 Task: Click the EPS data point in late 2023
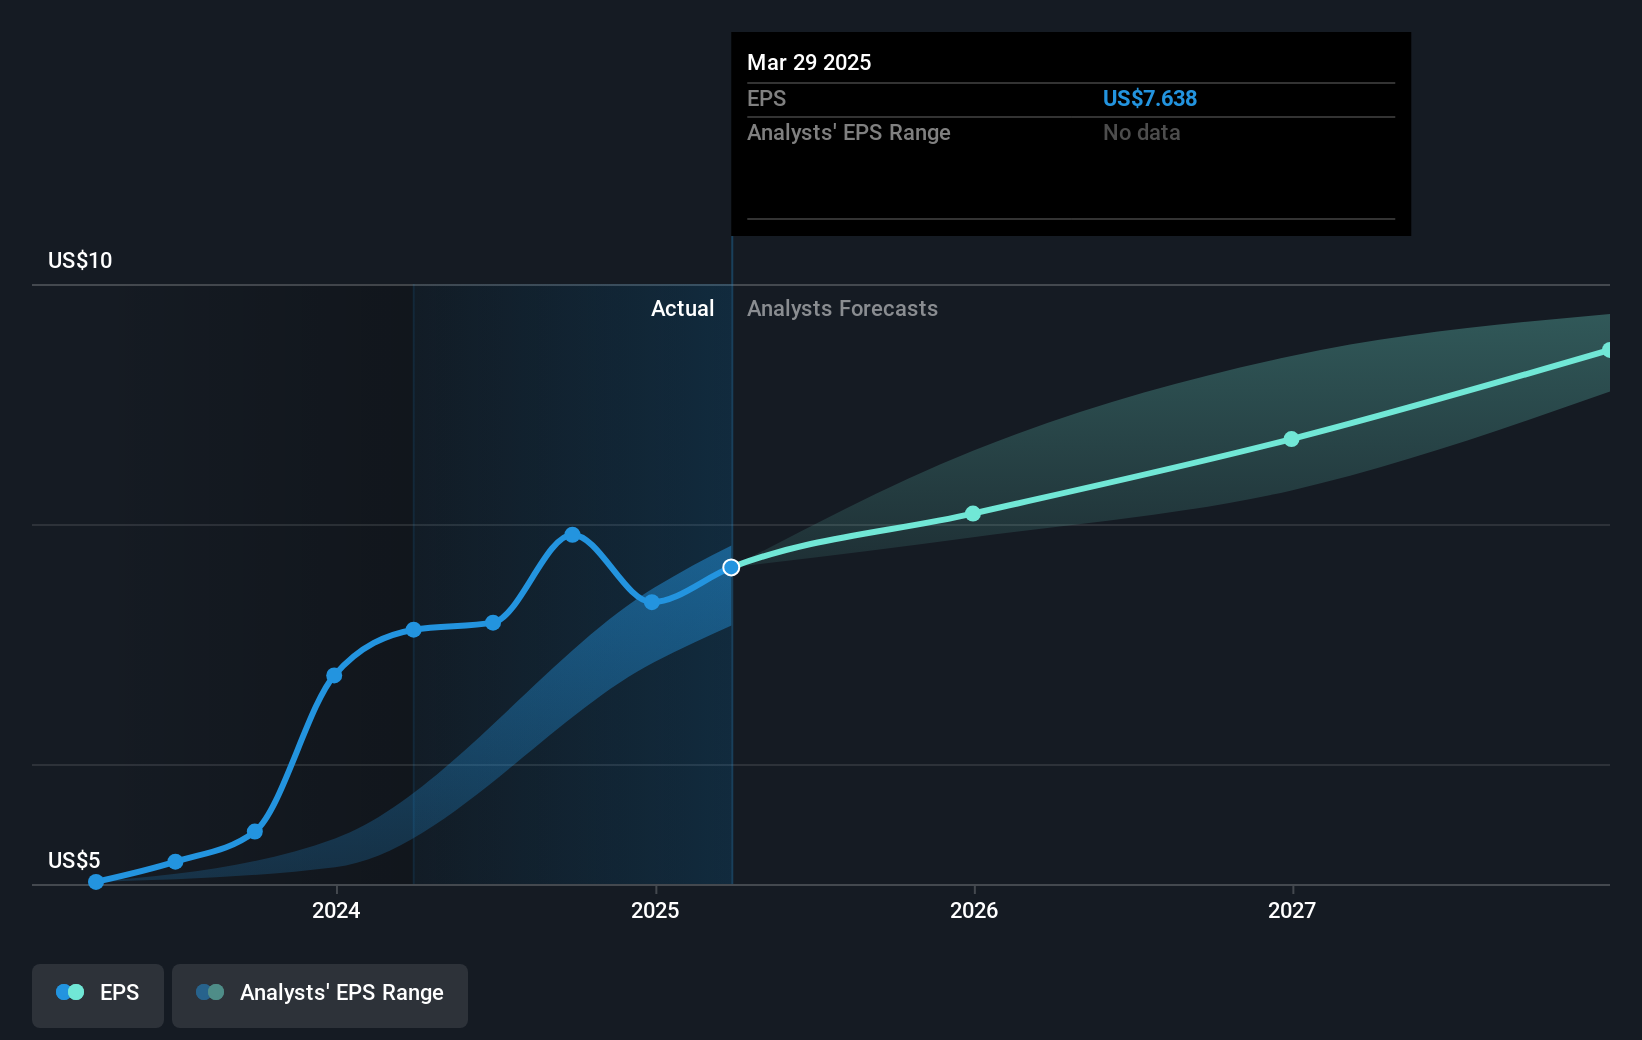click(x=255, y=831)
